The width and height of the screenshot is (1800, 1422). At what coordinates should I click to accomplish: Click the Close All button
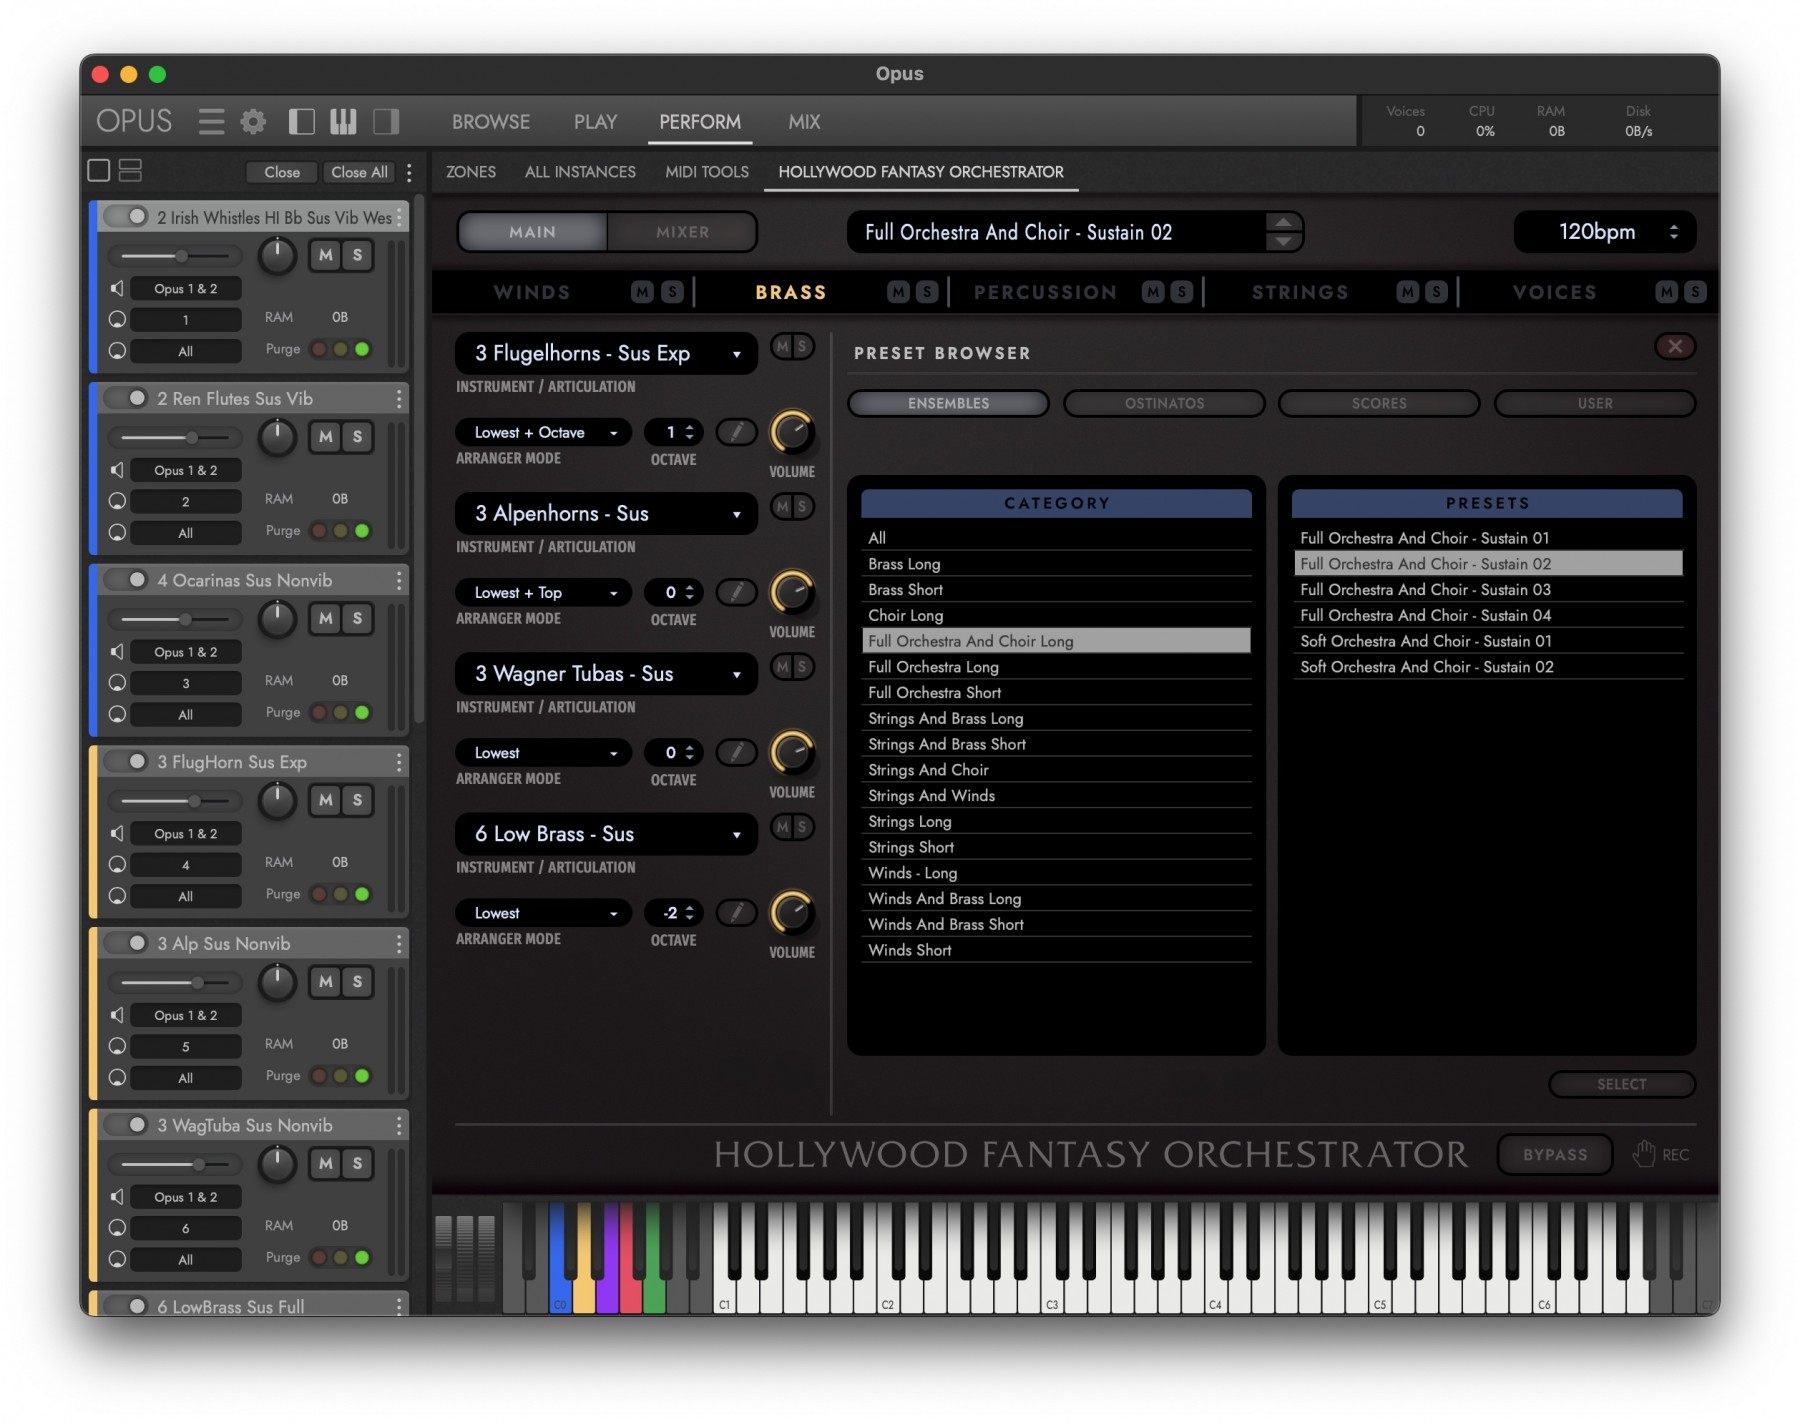coord(359,172)
